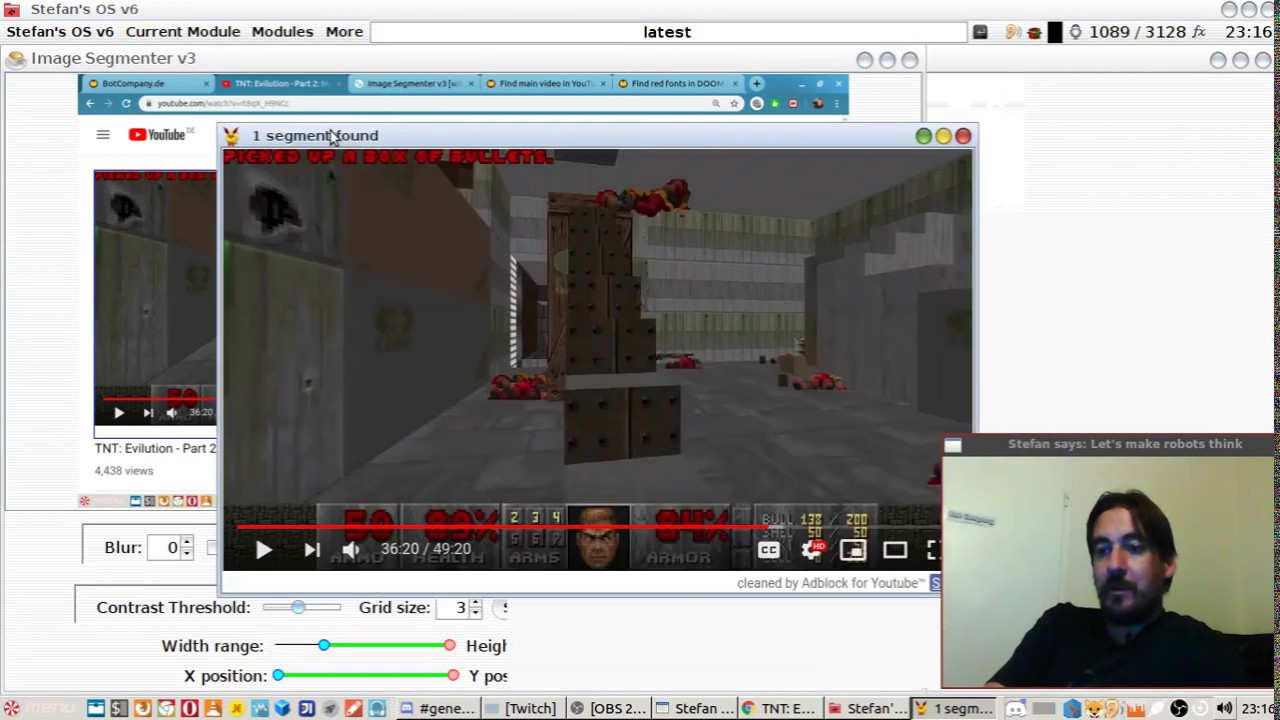This screenshot has height=720, width=1280.
Task: Click the microphone icon in top bar
Action: tap(1075, 32)
